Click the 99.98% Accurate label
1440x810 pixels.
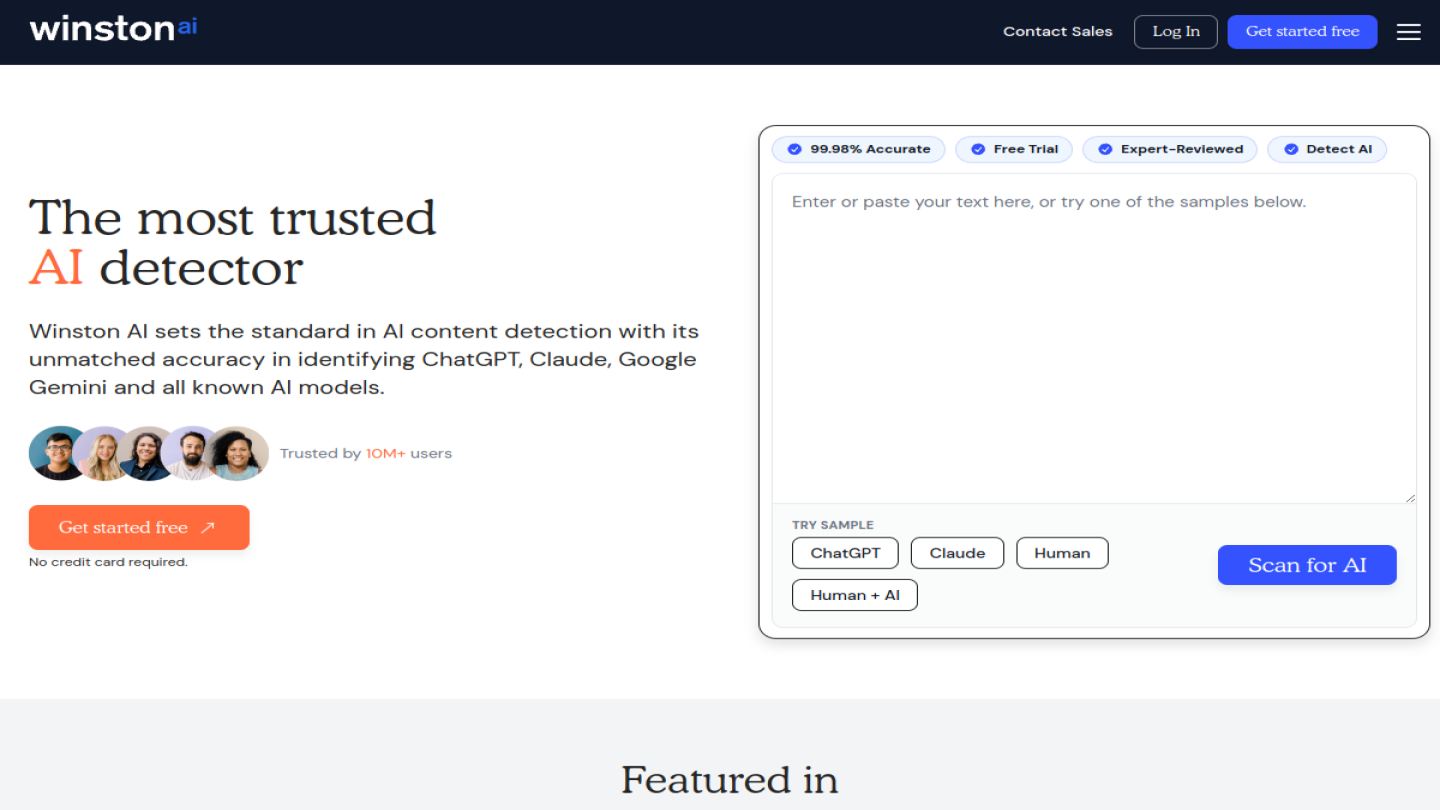(870, 149)
